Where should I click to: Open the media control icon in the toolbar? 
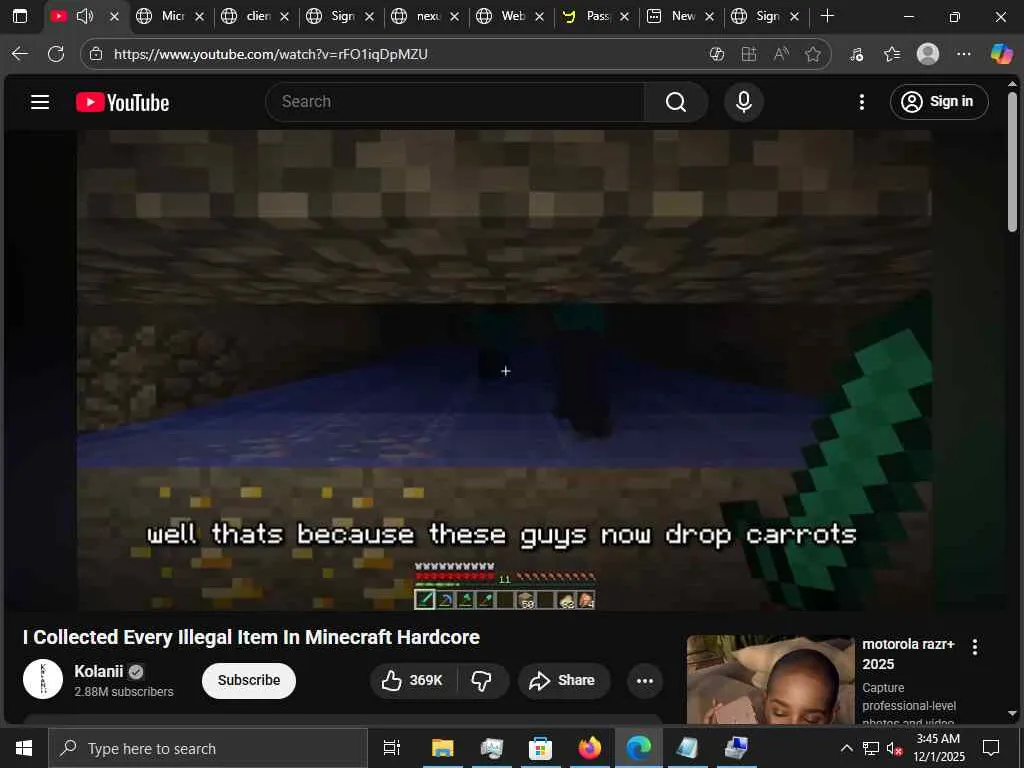(857, 54)
